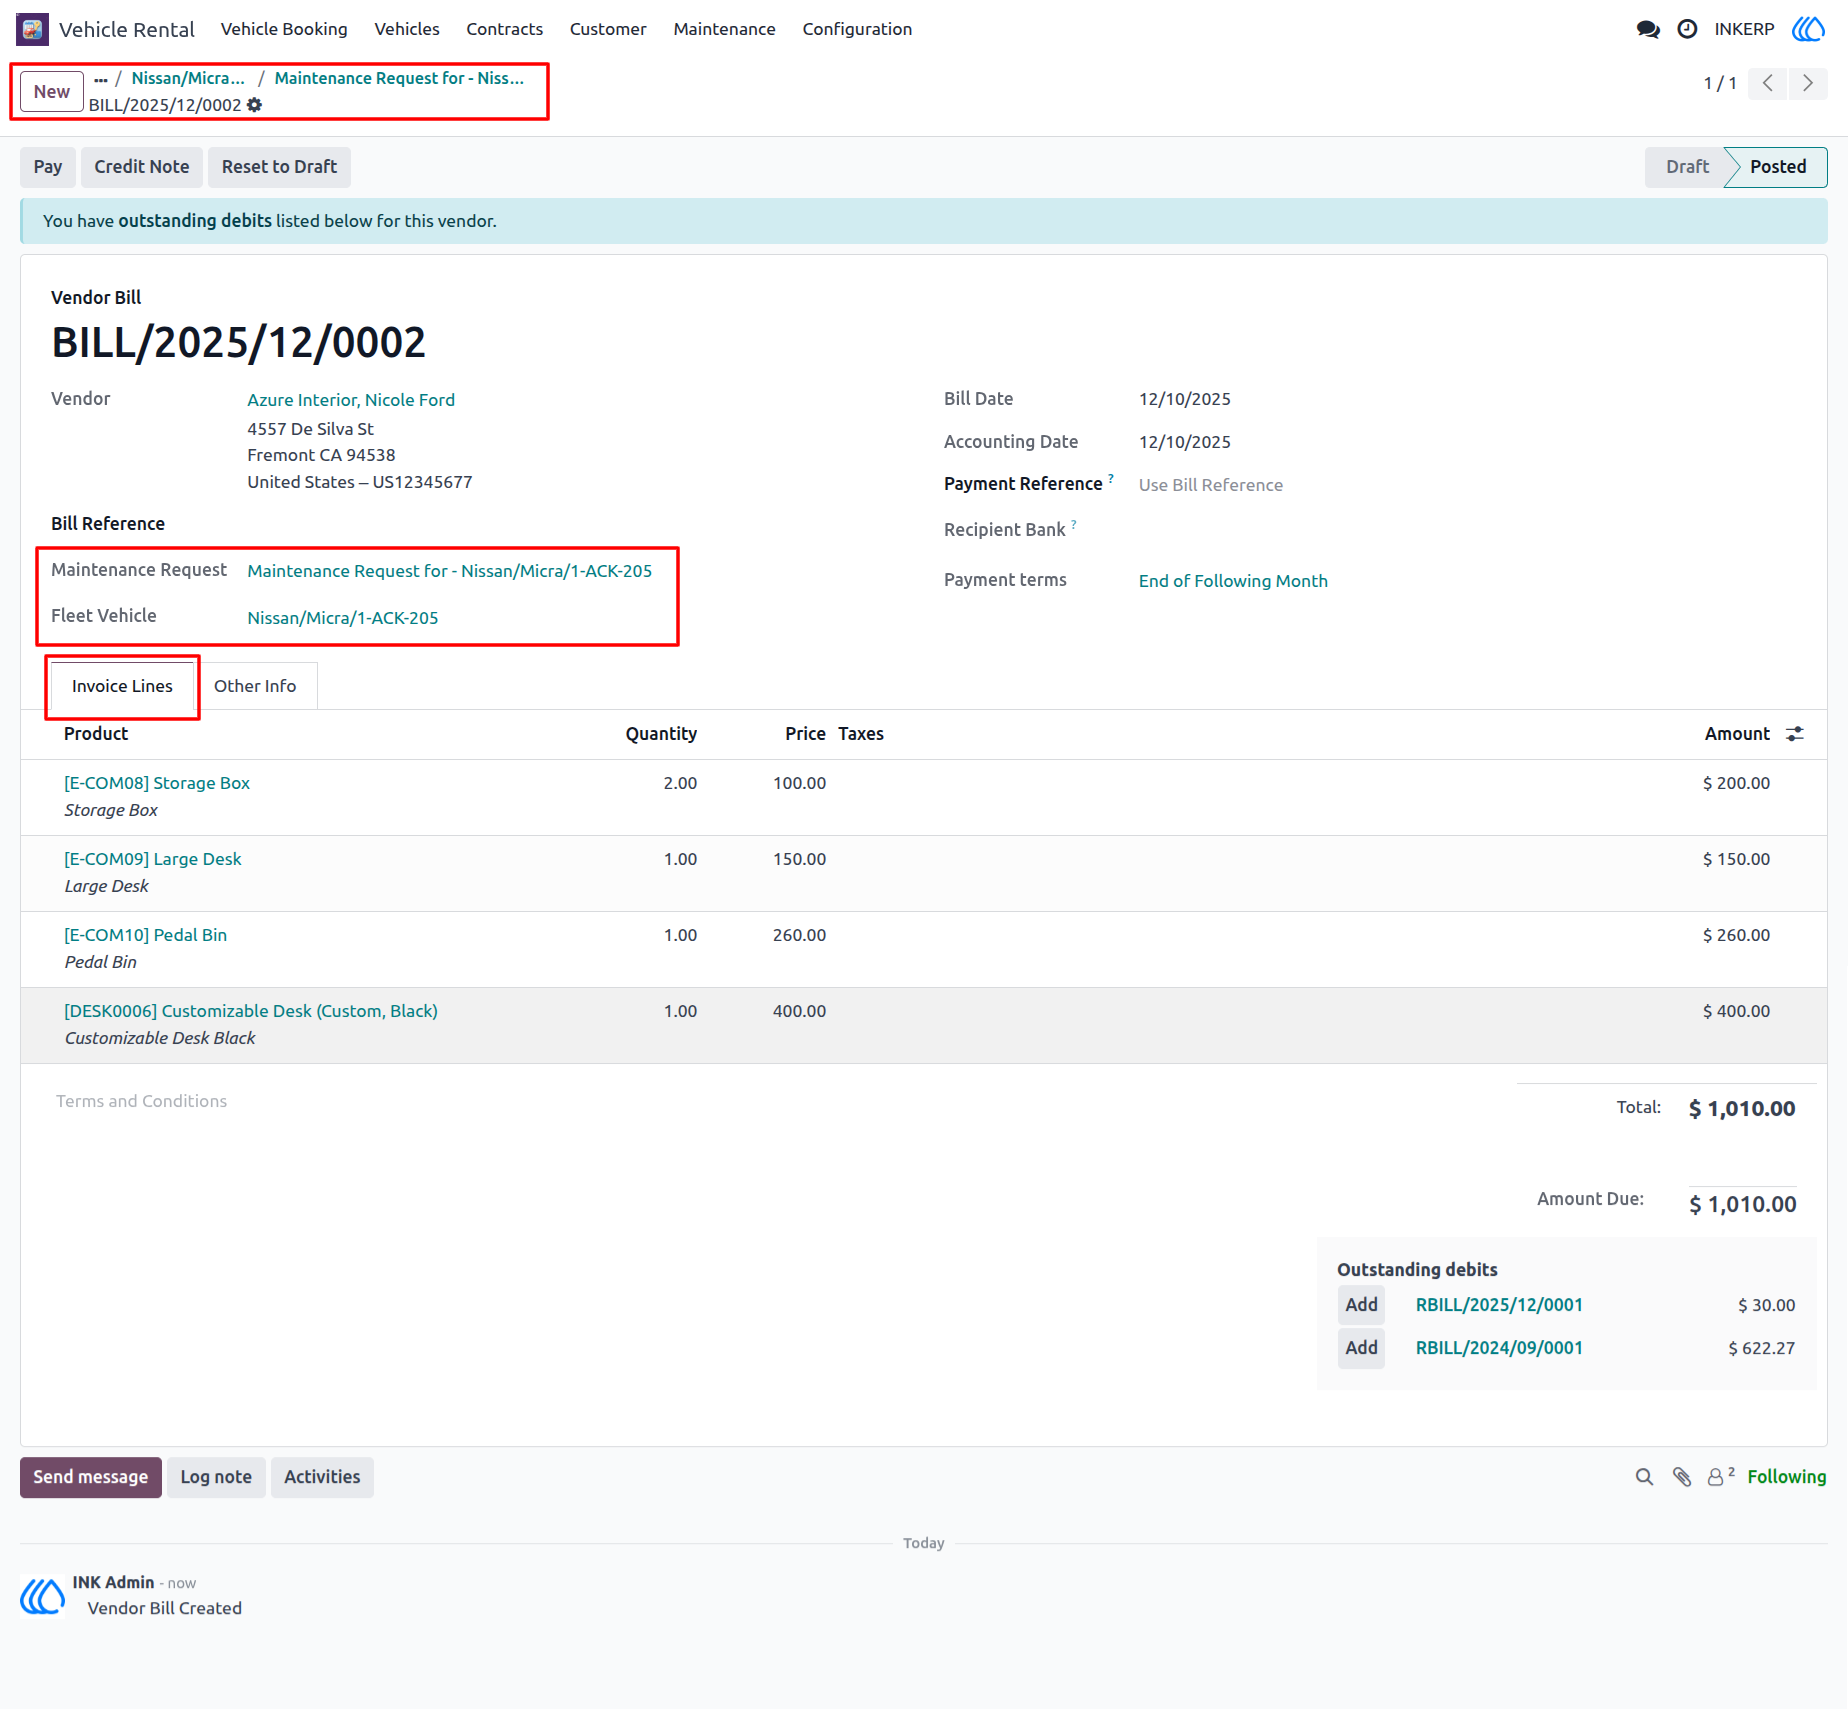
Task: Select the Invoice Lines tab
Action: 122,686
